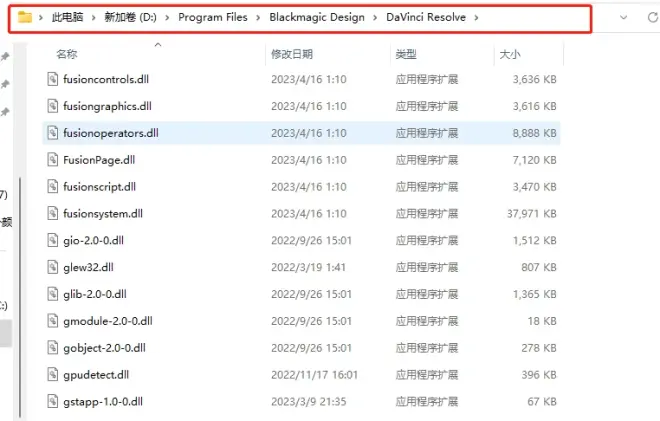Click the navigation pane vertical scrollbar
The height and width of the screenshot is (421, 660).
click(x=20, y=297)
